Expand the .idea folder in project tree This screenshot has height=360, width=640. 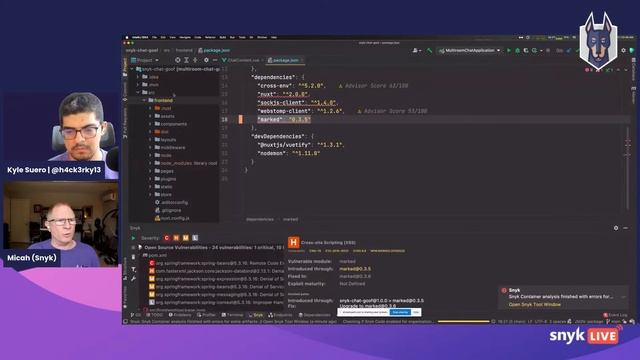[x=138, y=77]
